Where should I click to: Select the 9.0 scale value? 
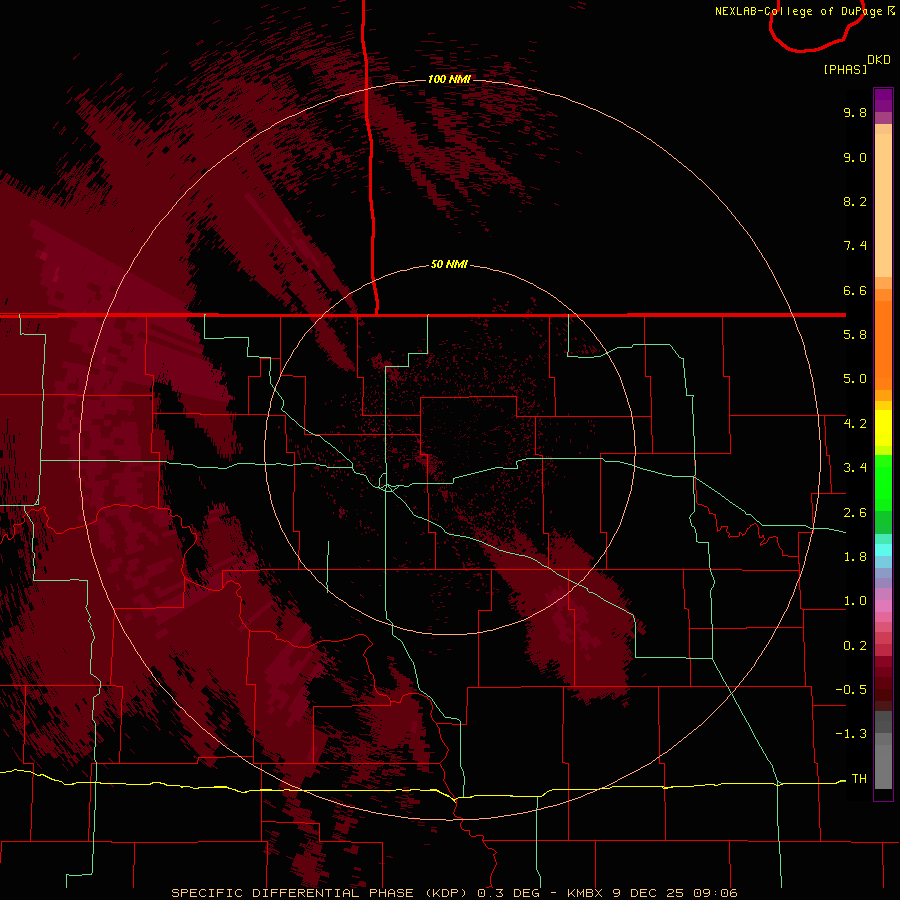(855, 157)
